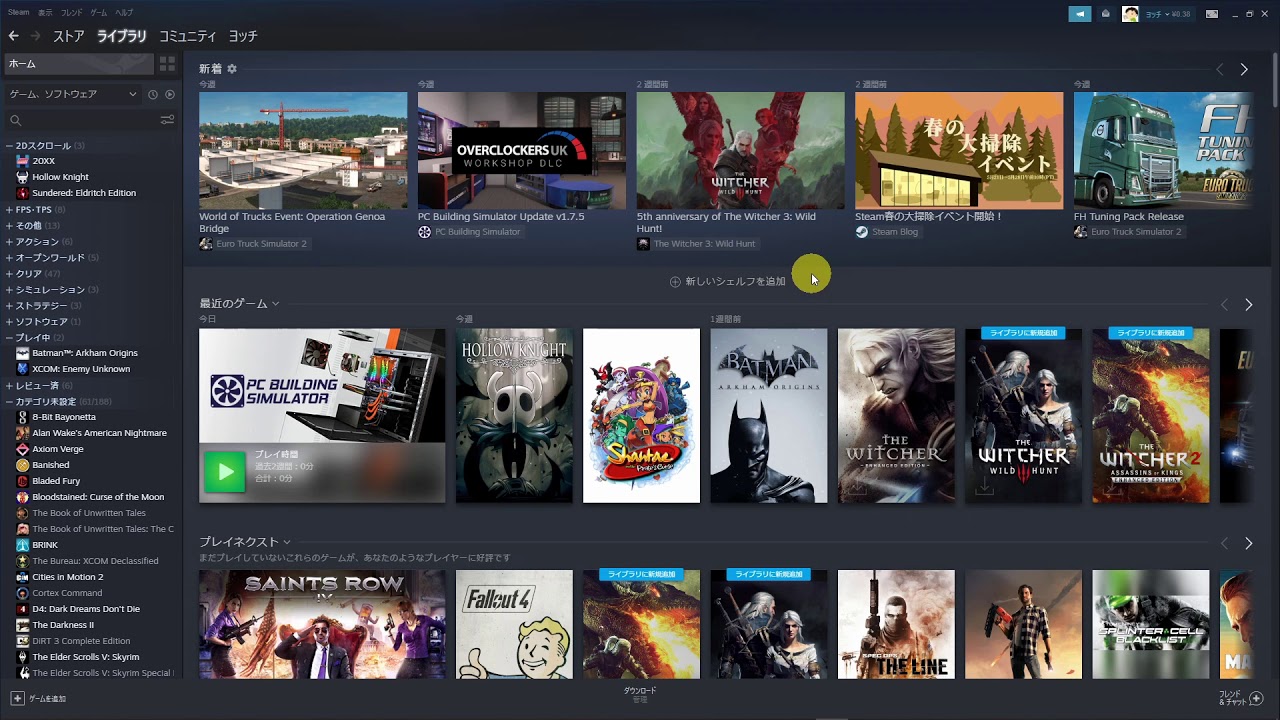Enter Big Picture mode icon
Image resolution: width=1280 pixels, height=720 pixels.
1212,14
